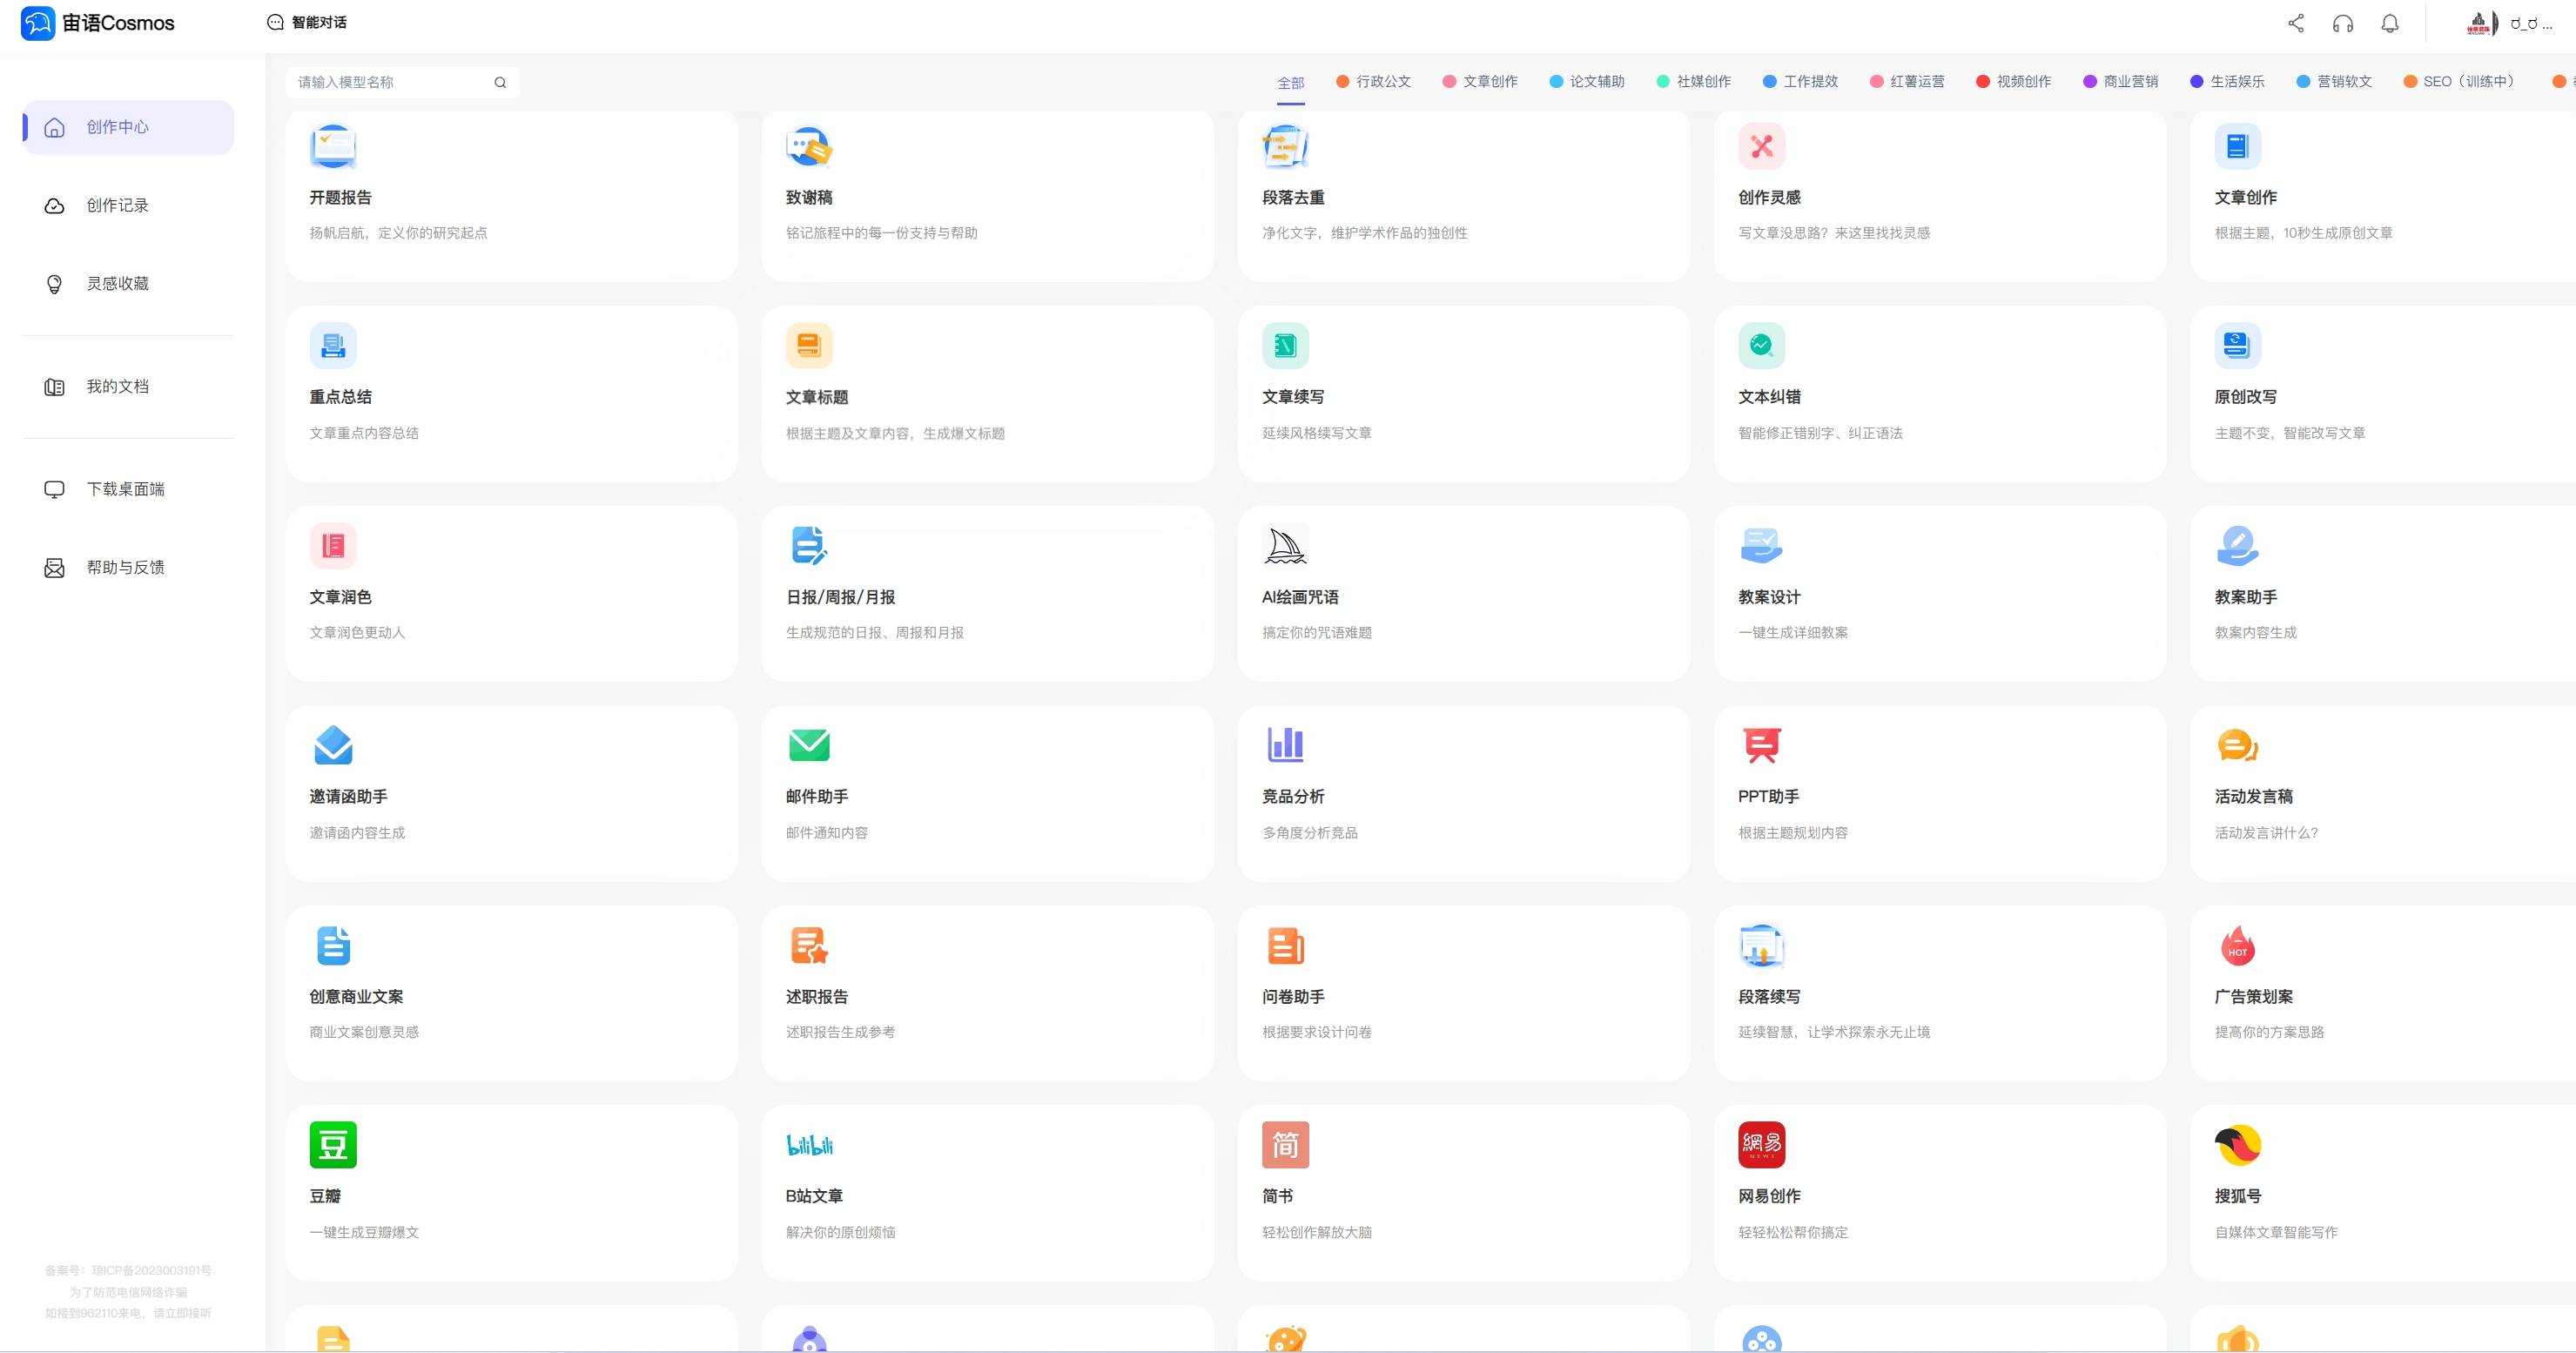Image resolution: width=2576 pixels, height=1353 pixels.
Task: Click the share icon in the header
Action: 2296,23
